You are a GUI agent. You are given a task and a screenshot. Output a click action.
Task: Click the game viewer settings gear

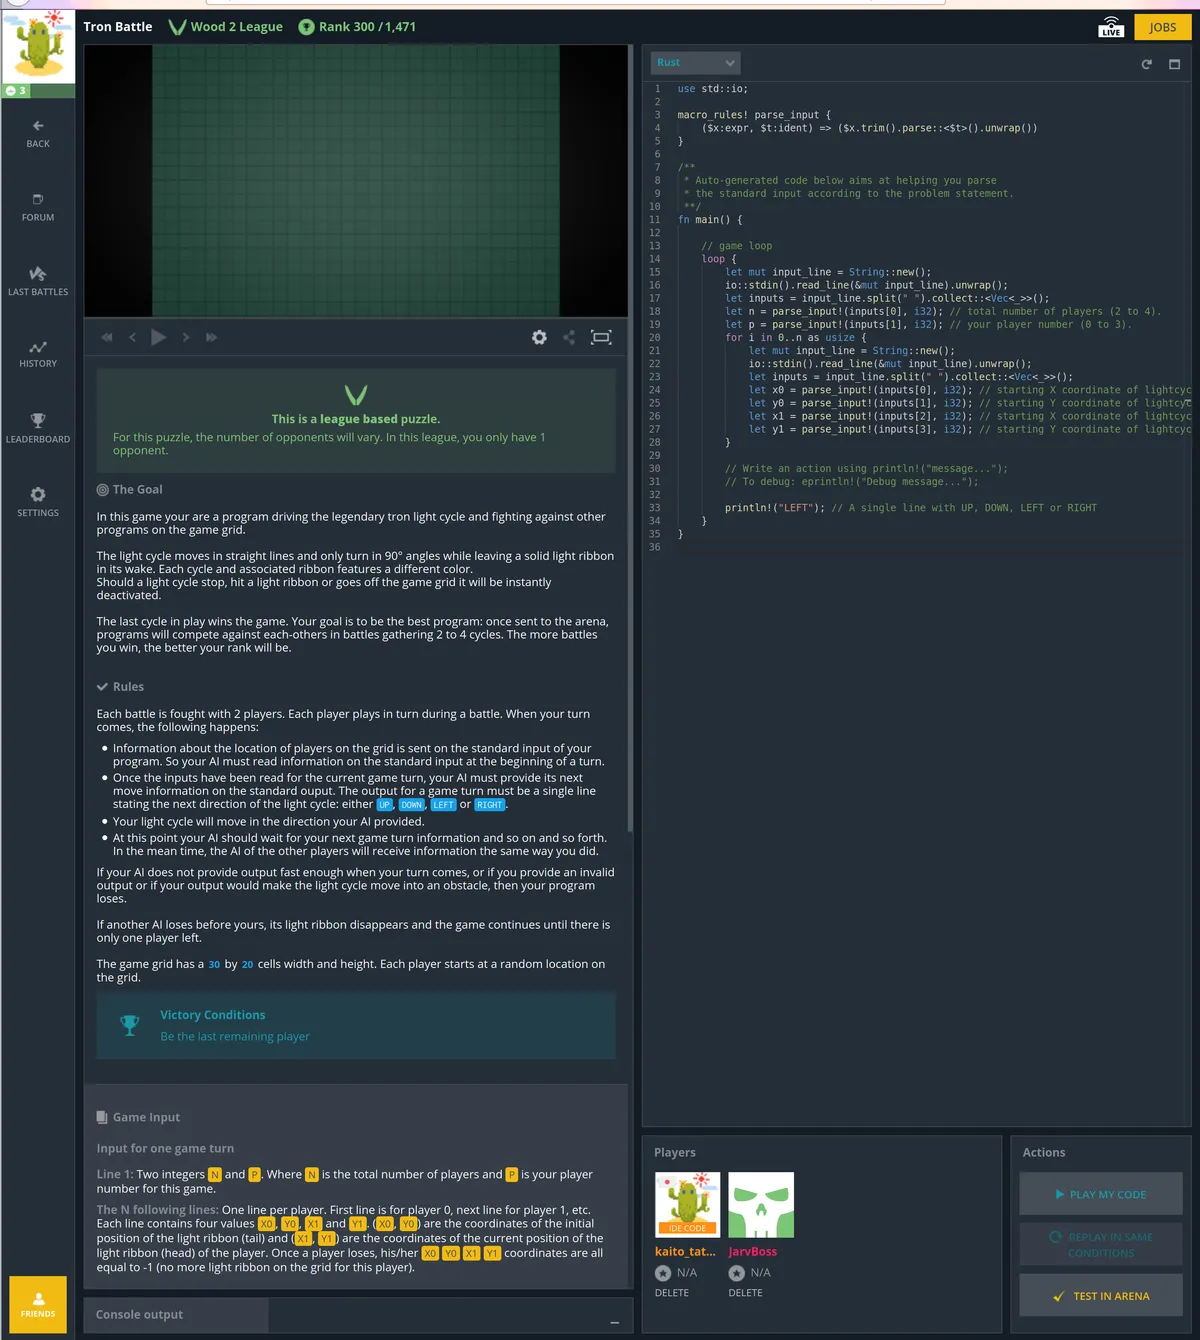(x=539, y=338)
